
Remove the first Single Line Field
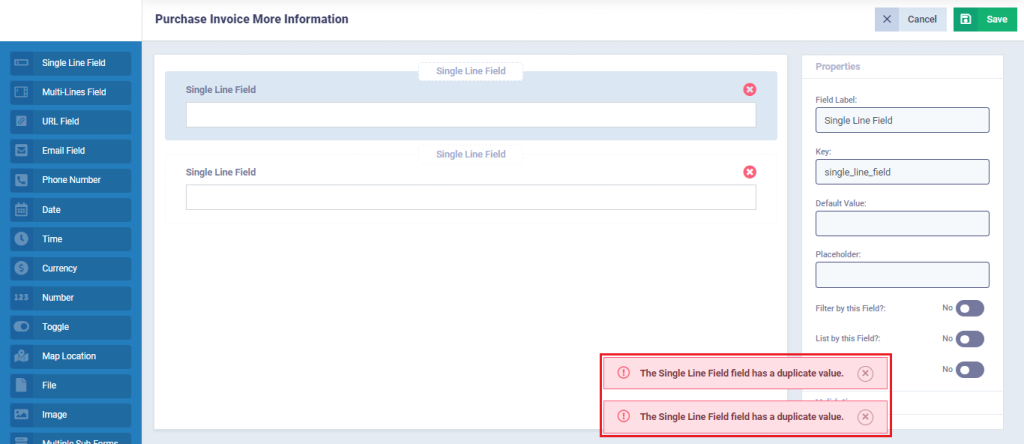tap(750, 89)
